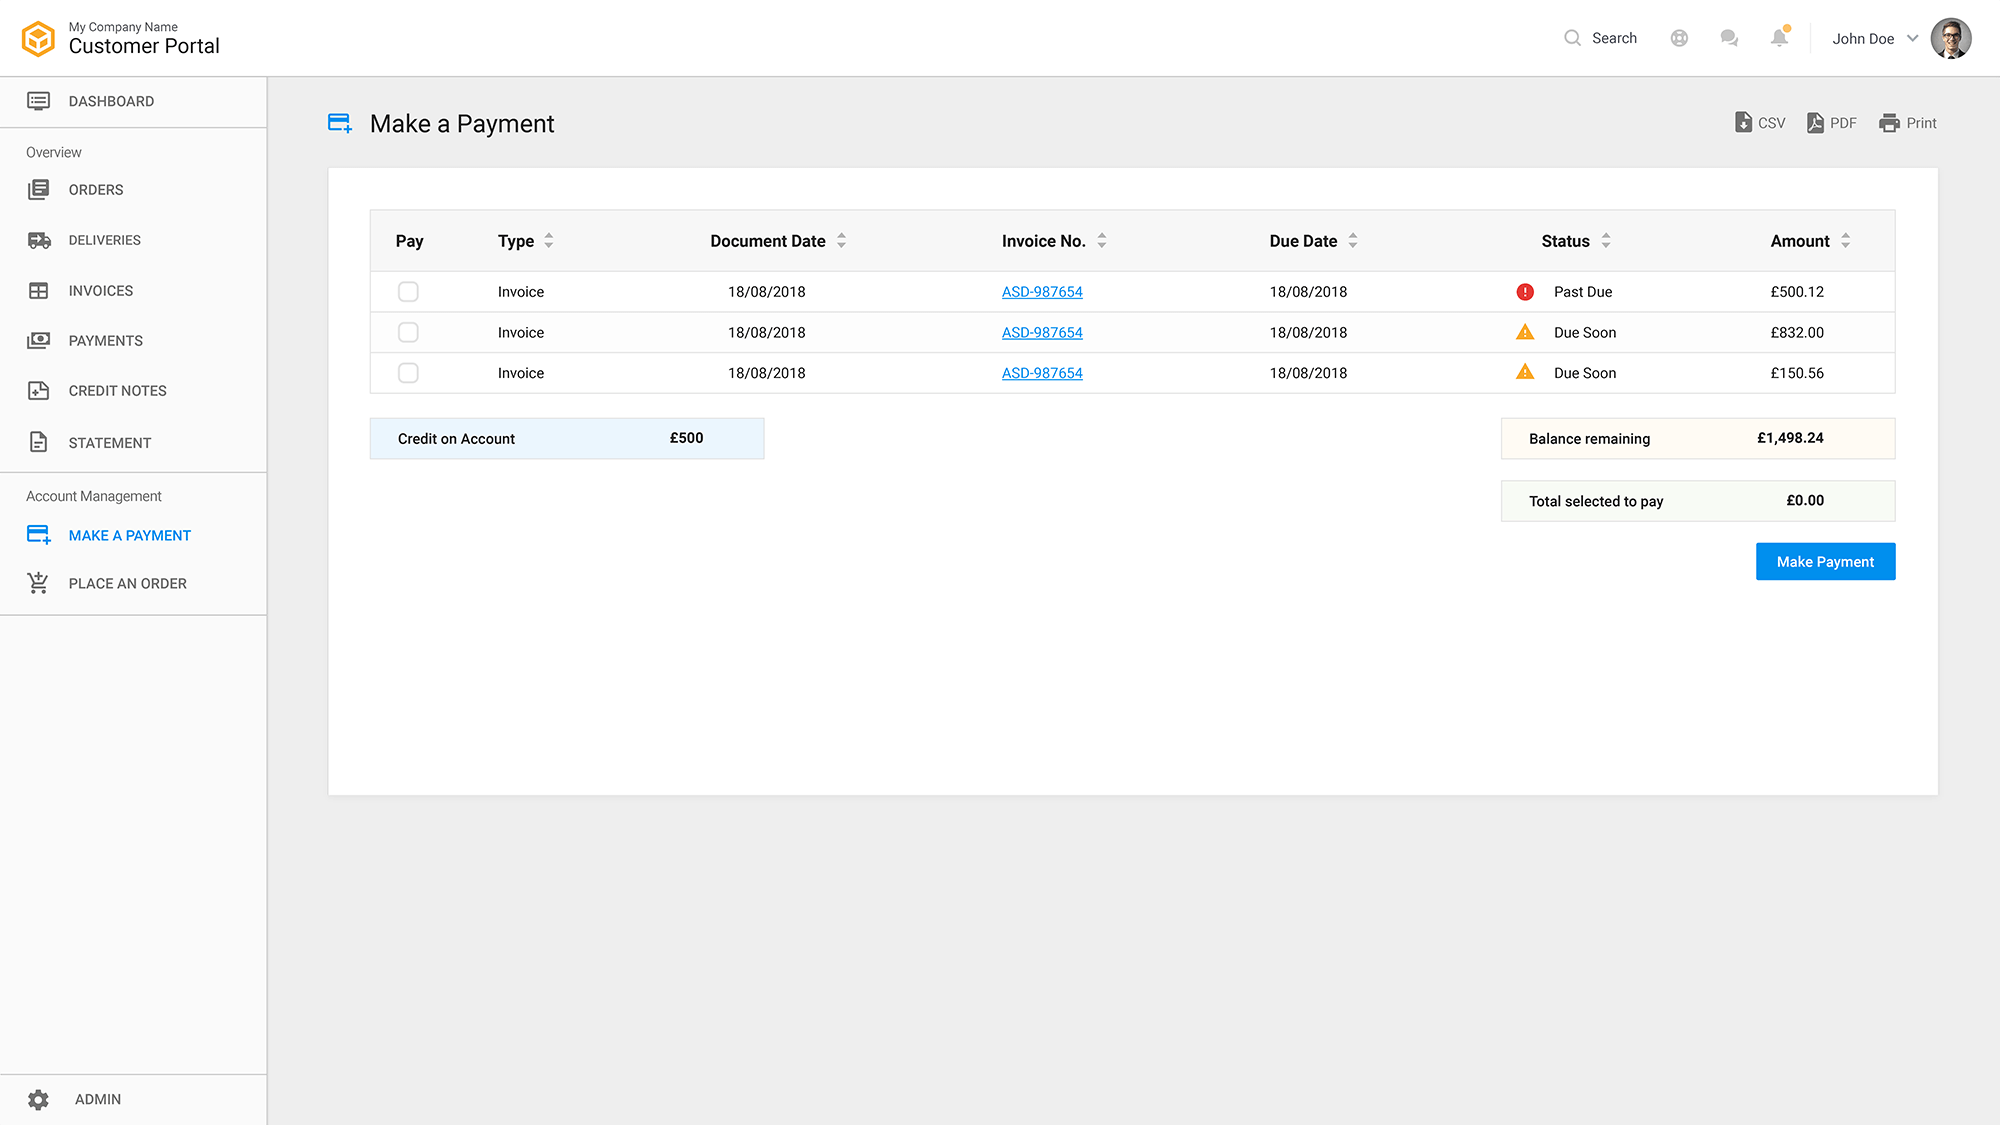Viewport: 2000px width, 1125px height.
Task: Toggle checkbox for first Due Soon invoice
Action: coord(408,332)
